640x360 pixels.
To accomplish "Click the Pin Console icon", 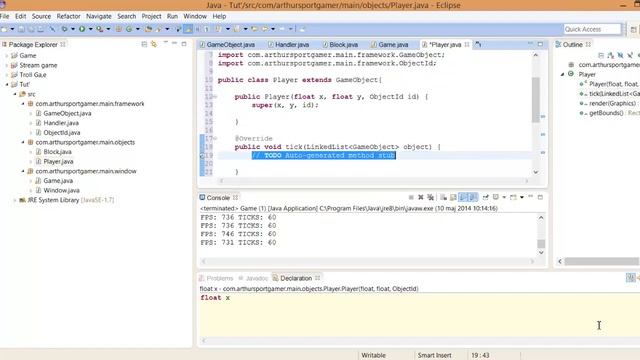I will (485, 198).
